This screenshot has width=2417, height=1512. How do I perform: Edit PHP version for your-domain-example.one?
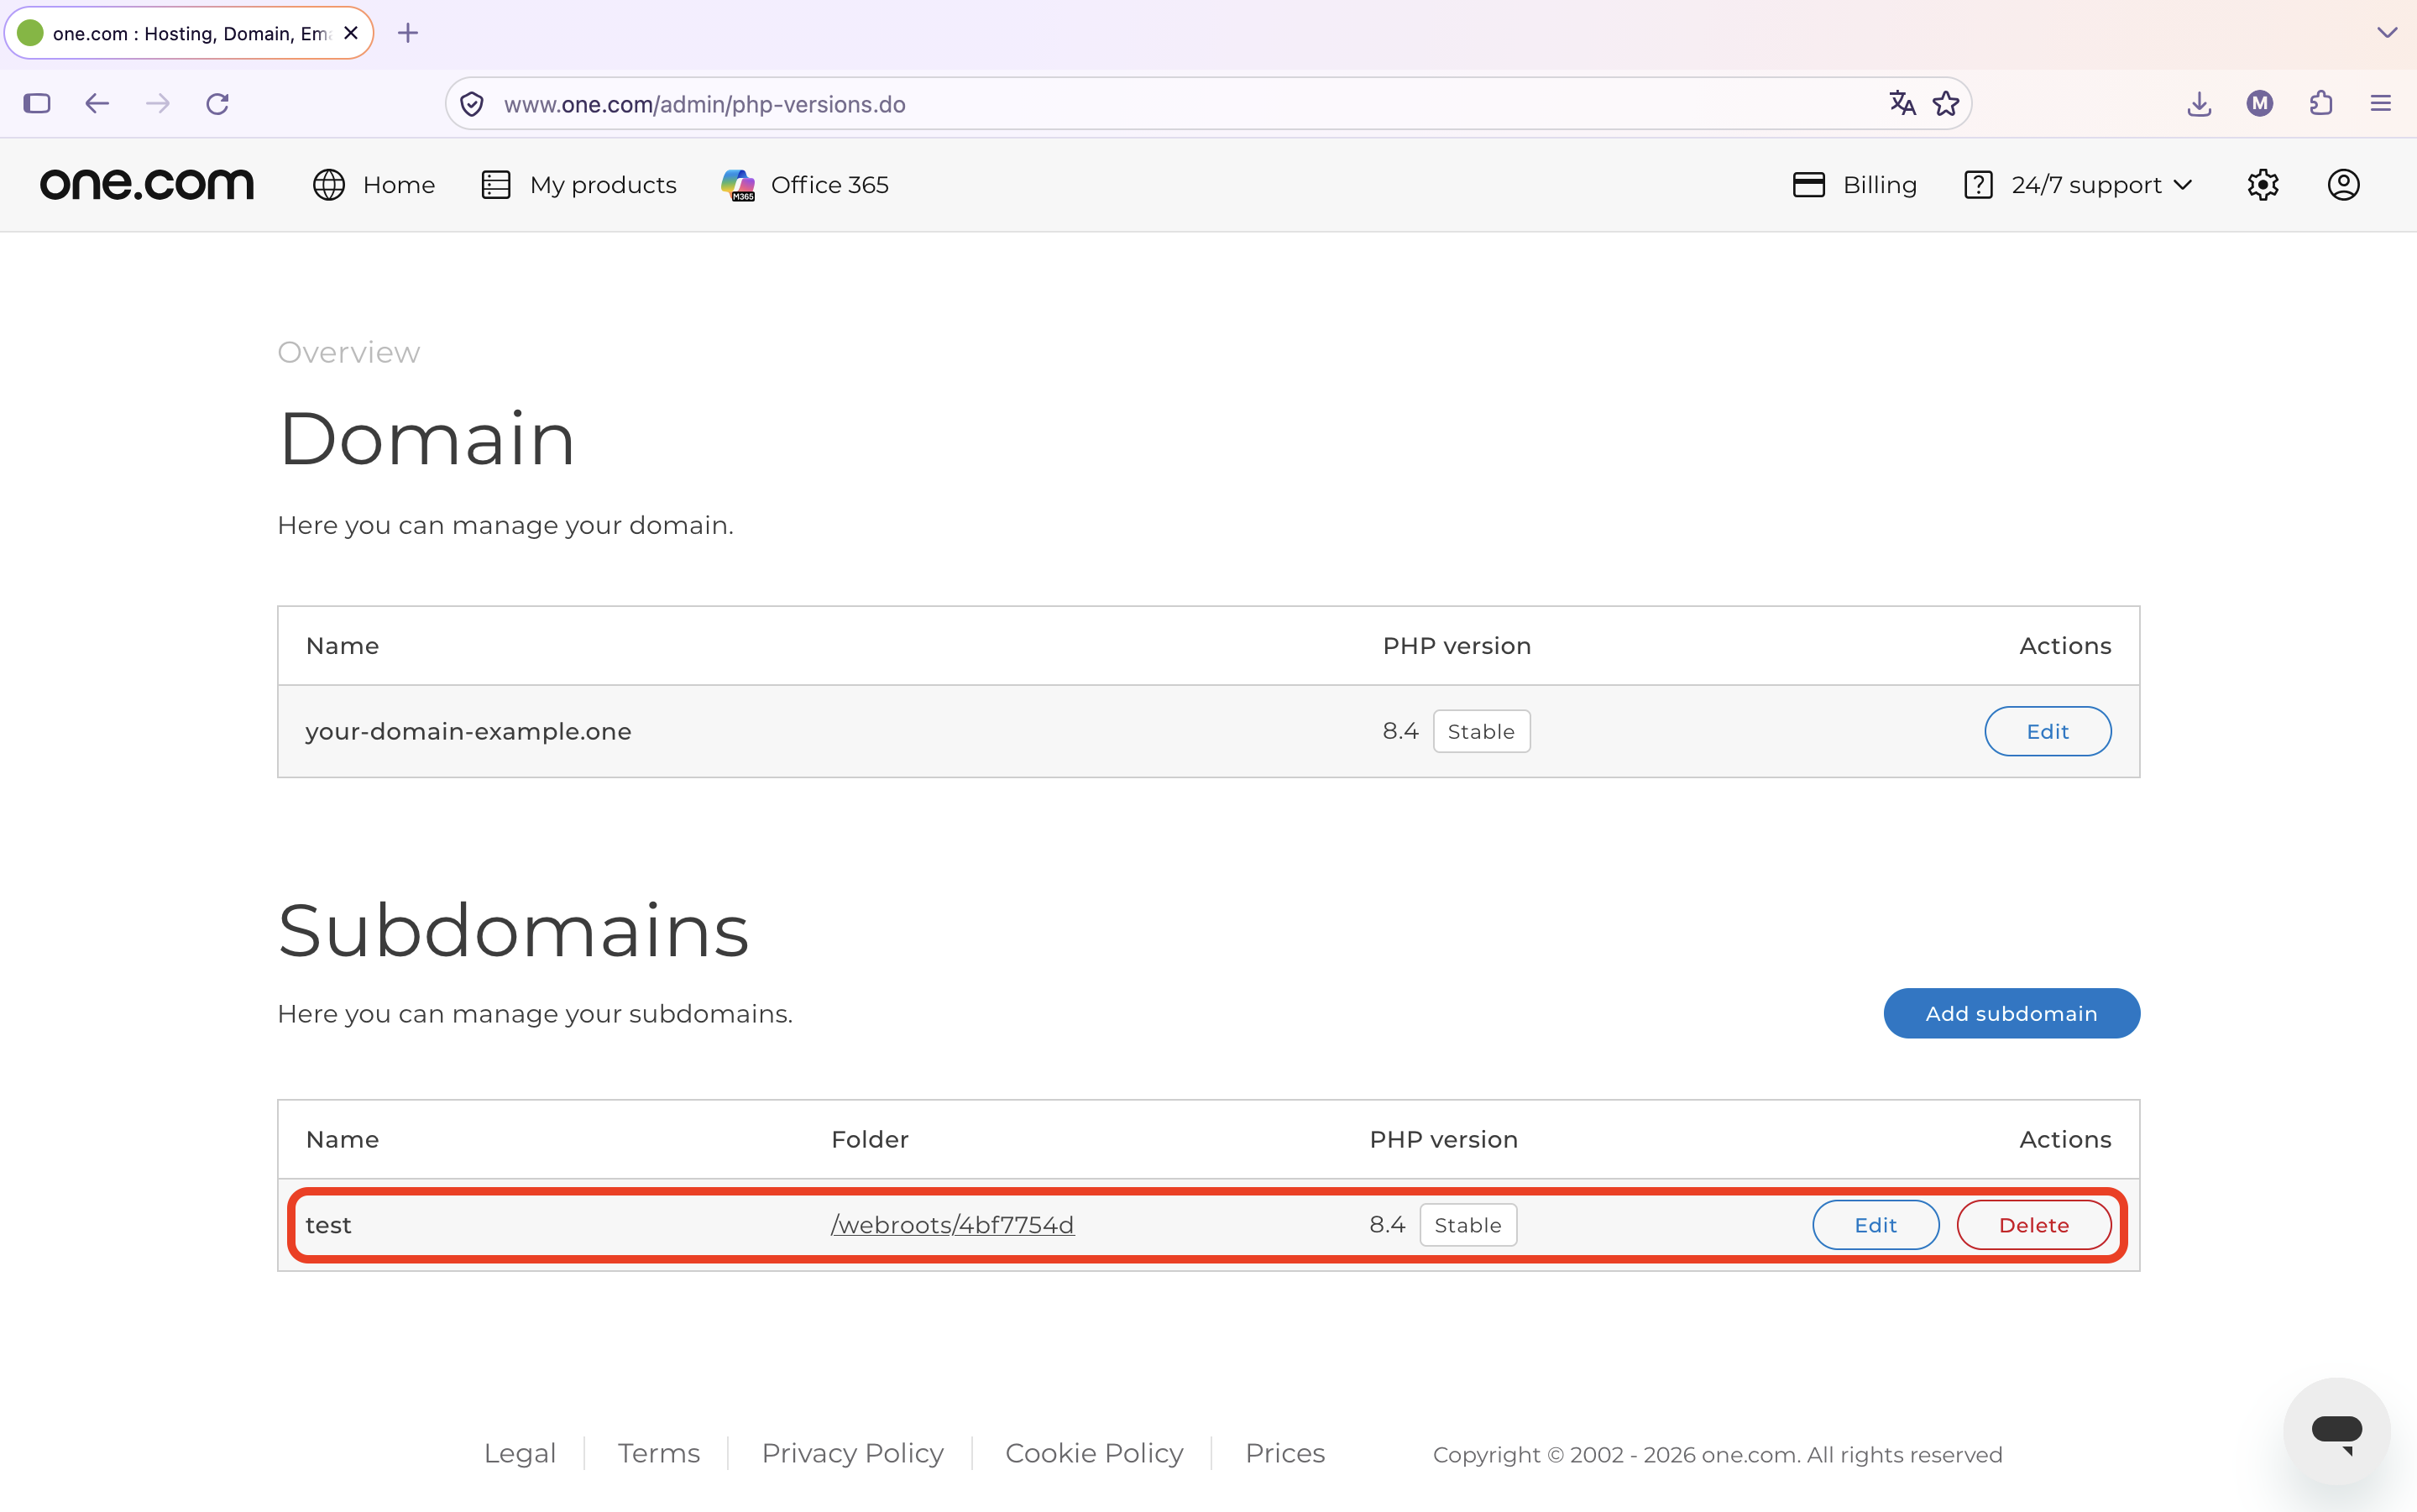pos(2048,731)
